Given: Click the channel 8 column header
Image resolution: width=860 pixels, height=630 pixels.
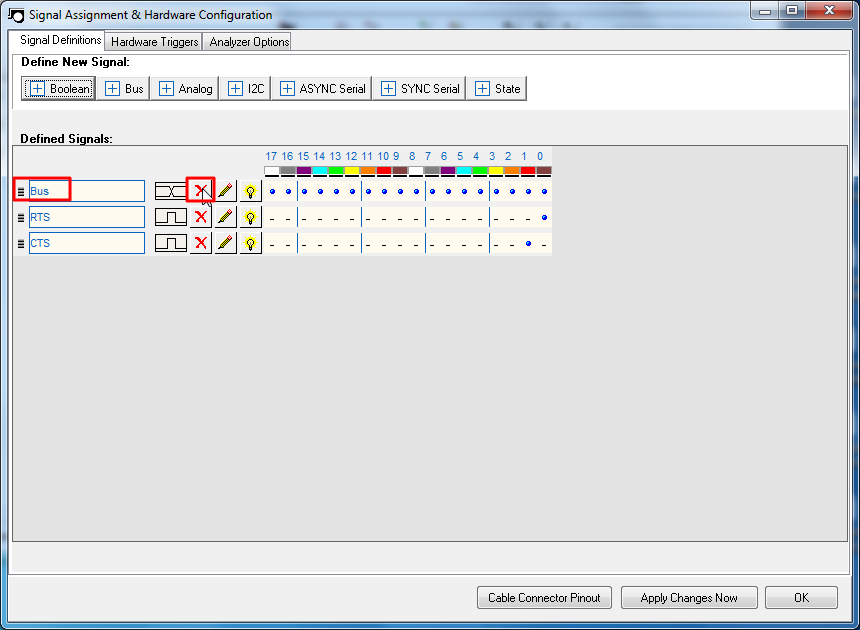Looking at the screenshot, I should tap(412, 156).
